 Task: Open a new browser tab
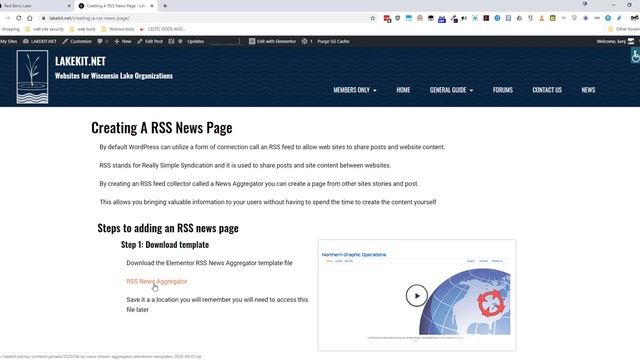pos(165,6)
